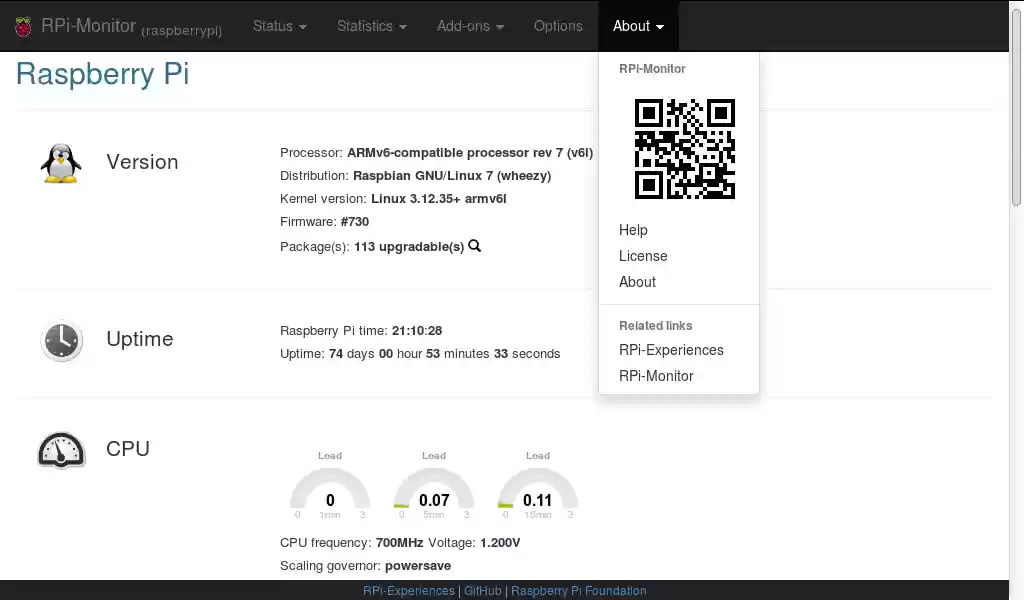
Task: Click the 5min load gauge indicator
Action: tap(434, 490)
